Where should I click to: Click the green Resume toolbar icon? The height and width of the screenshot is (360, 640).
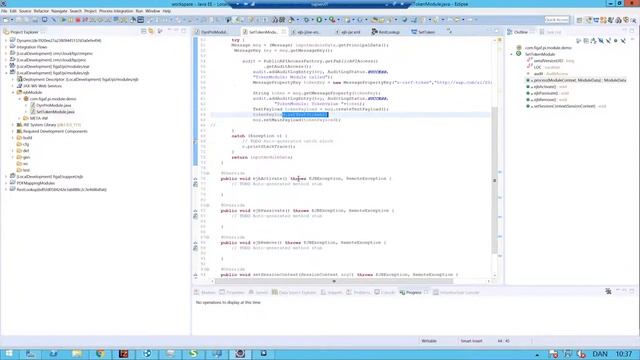63,20
